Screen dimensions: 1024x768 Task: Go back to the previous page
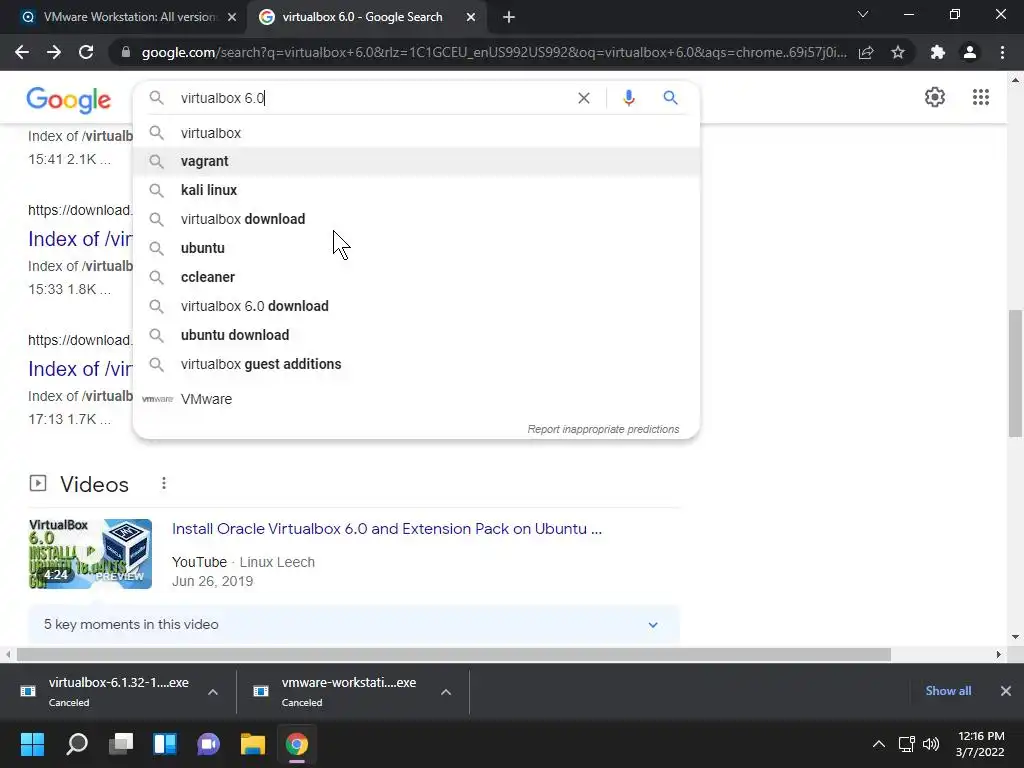tap(22, 52)
